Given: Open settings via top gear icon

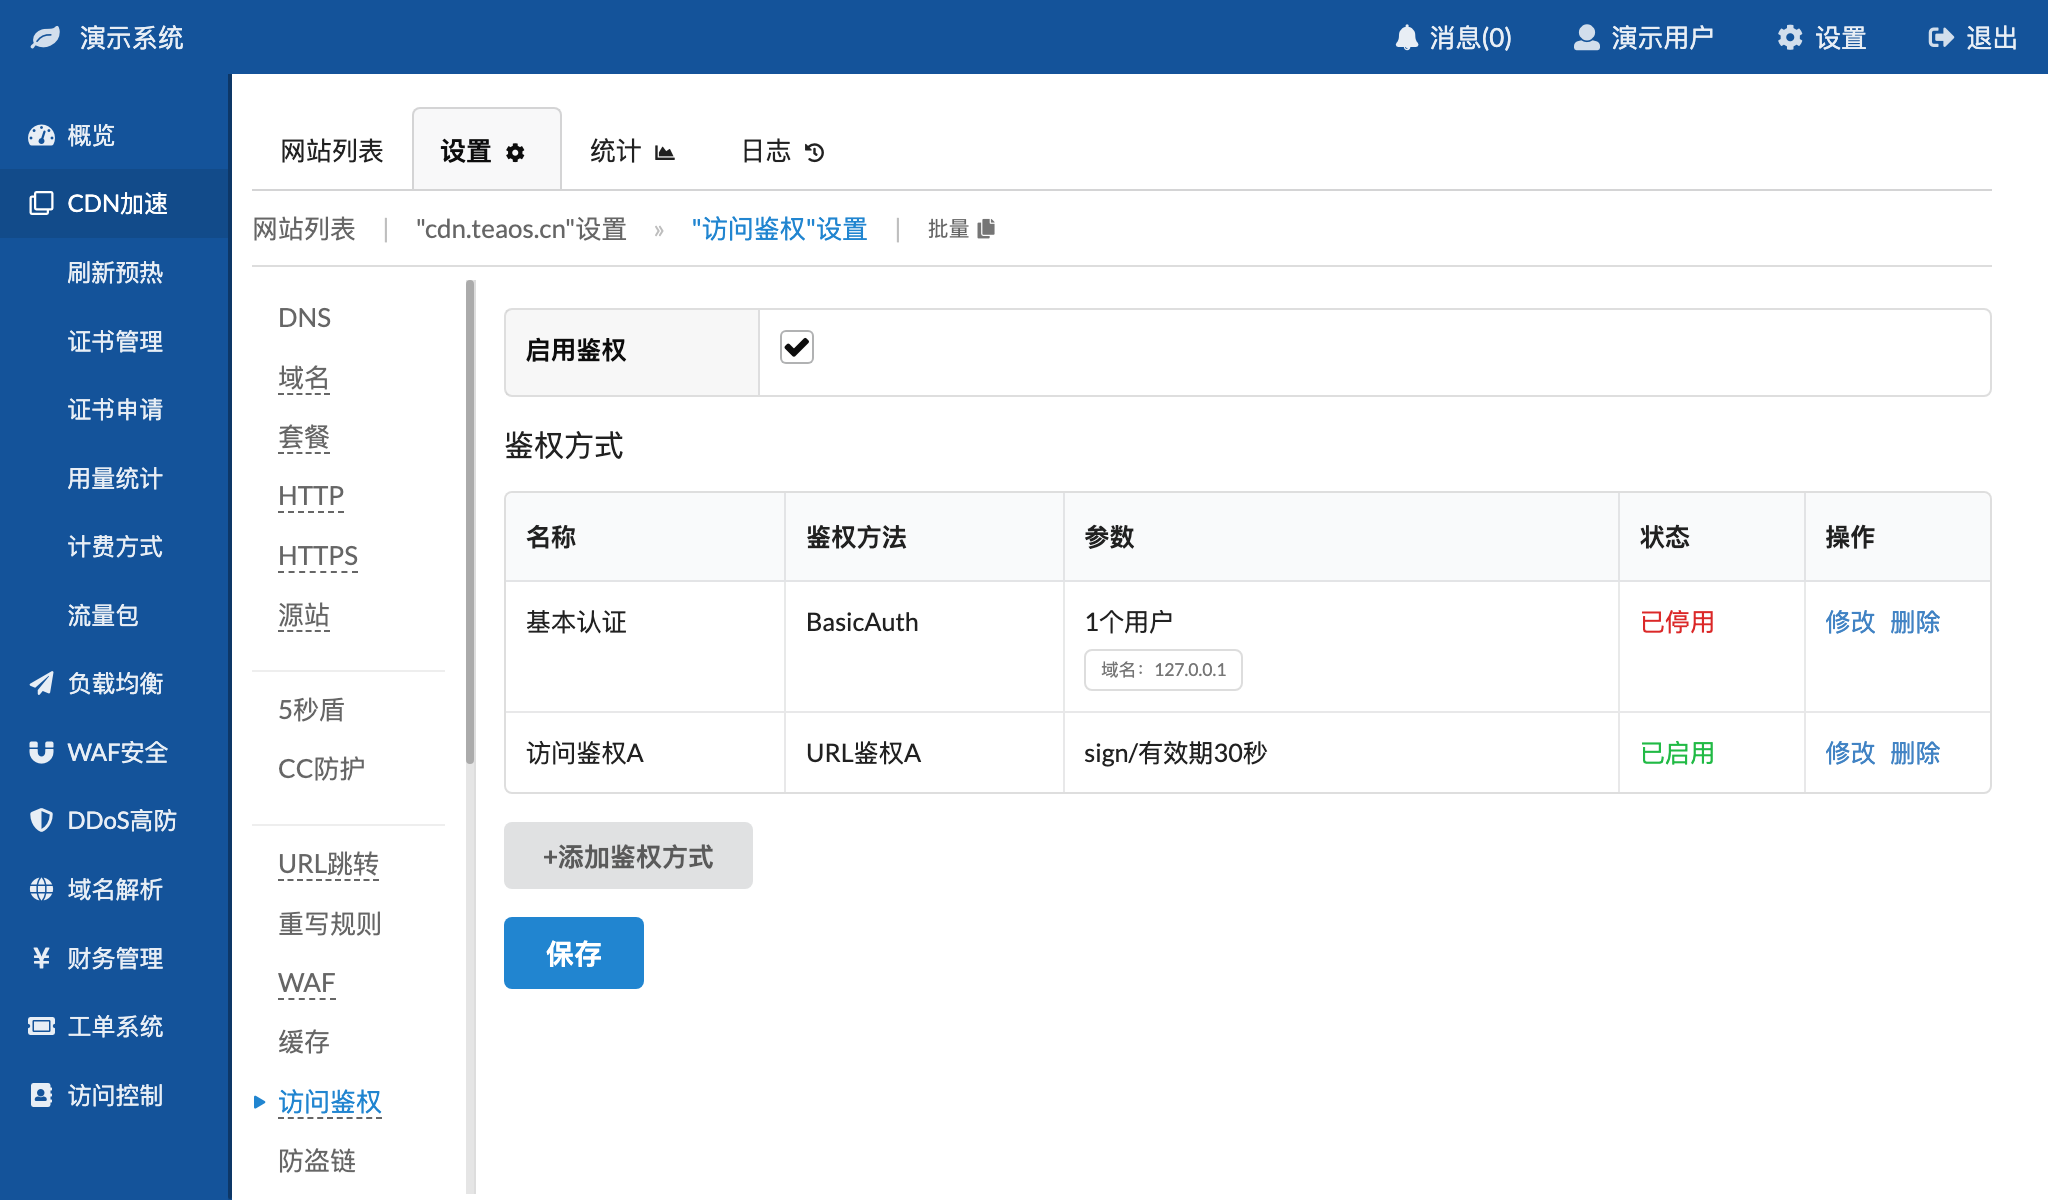Looking at the screenshot, I should tap(1789, 38).
